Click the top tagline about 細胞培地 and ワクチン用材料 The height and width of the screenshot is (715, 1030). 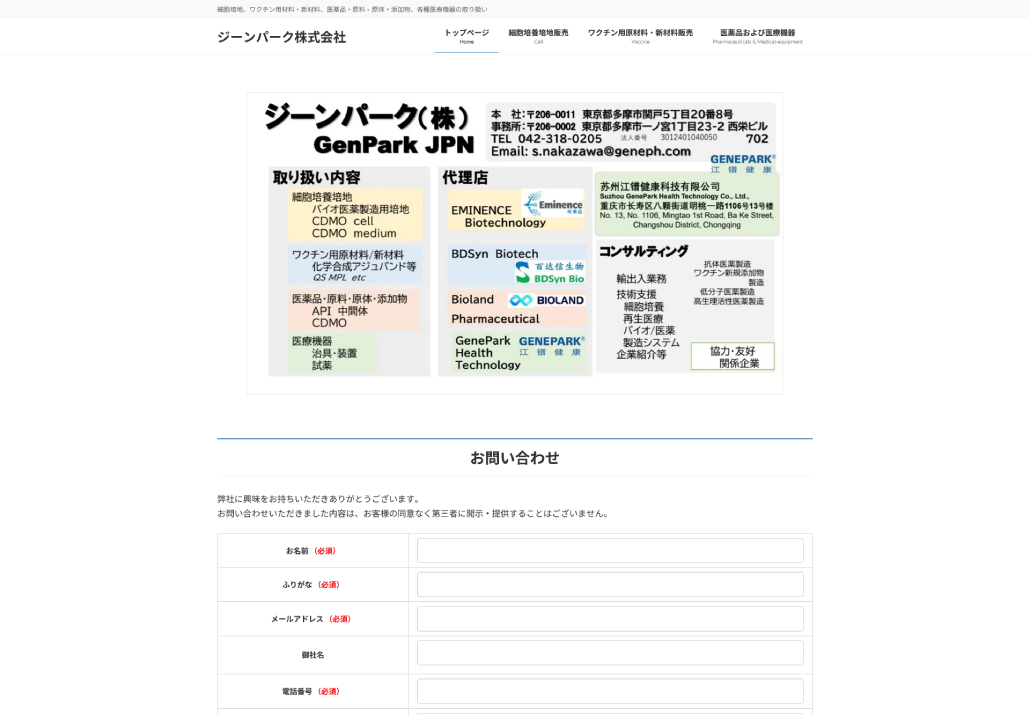352,10
